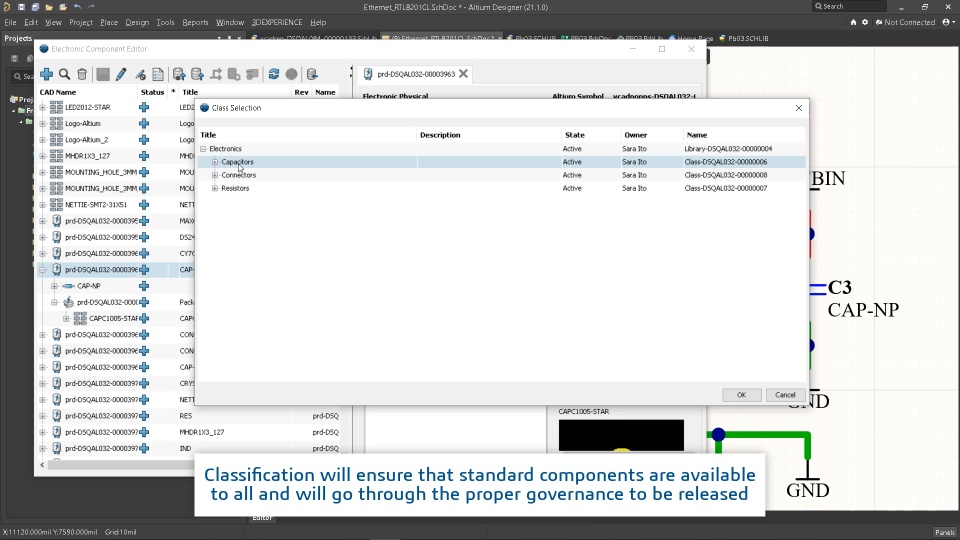Switch to the Pb03.SCHLIB document tab
The image size is (960, 540).
click(x=743, y=38)
